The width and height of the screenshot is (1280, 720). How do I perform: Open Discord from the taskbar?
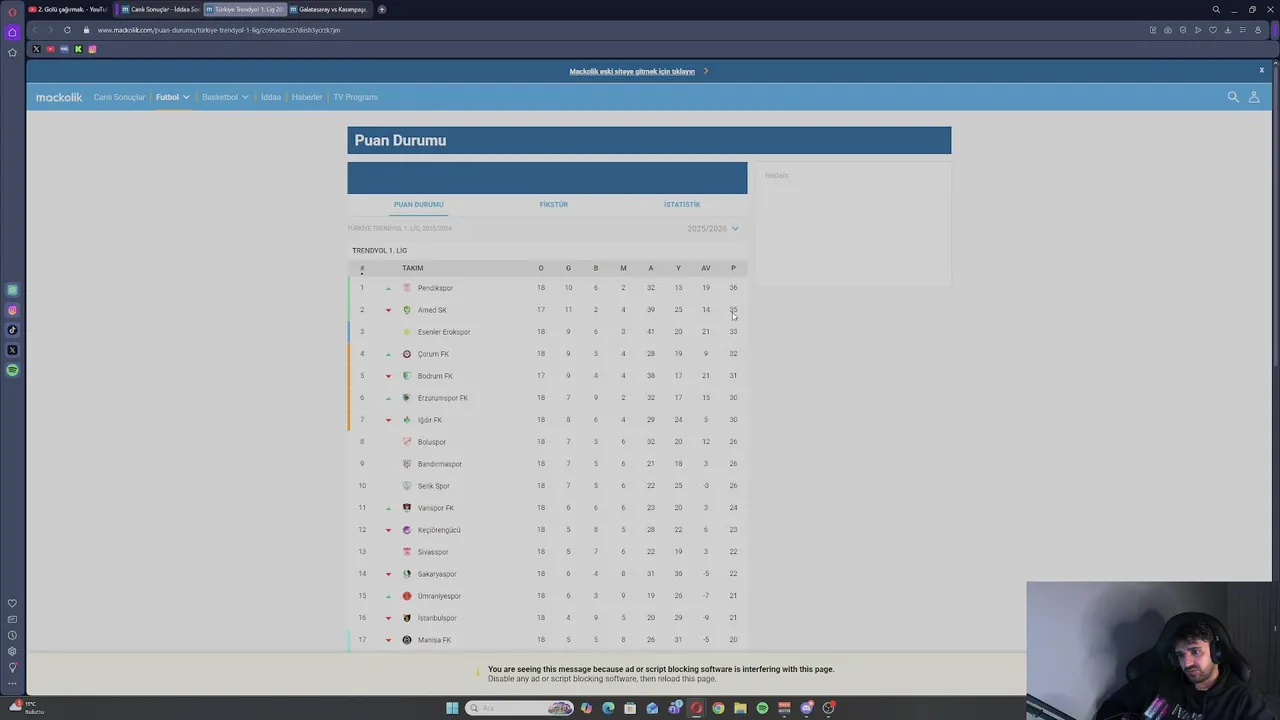click(x=806, y=708)
